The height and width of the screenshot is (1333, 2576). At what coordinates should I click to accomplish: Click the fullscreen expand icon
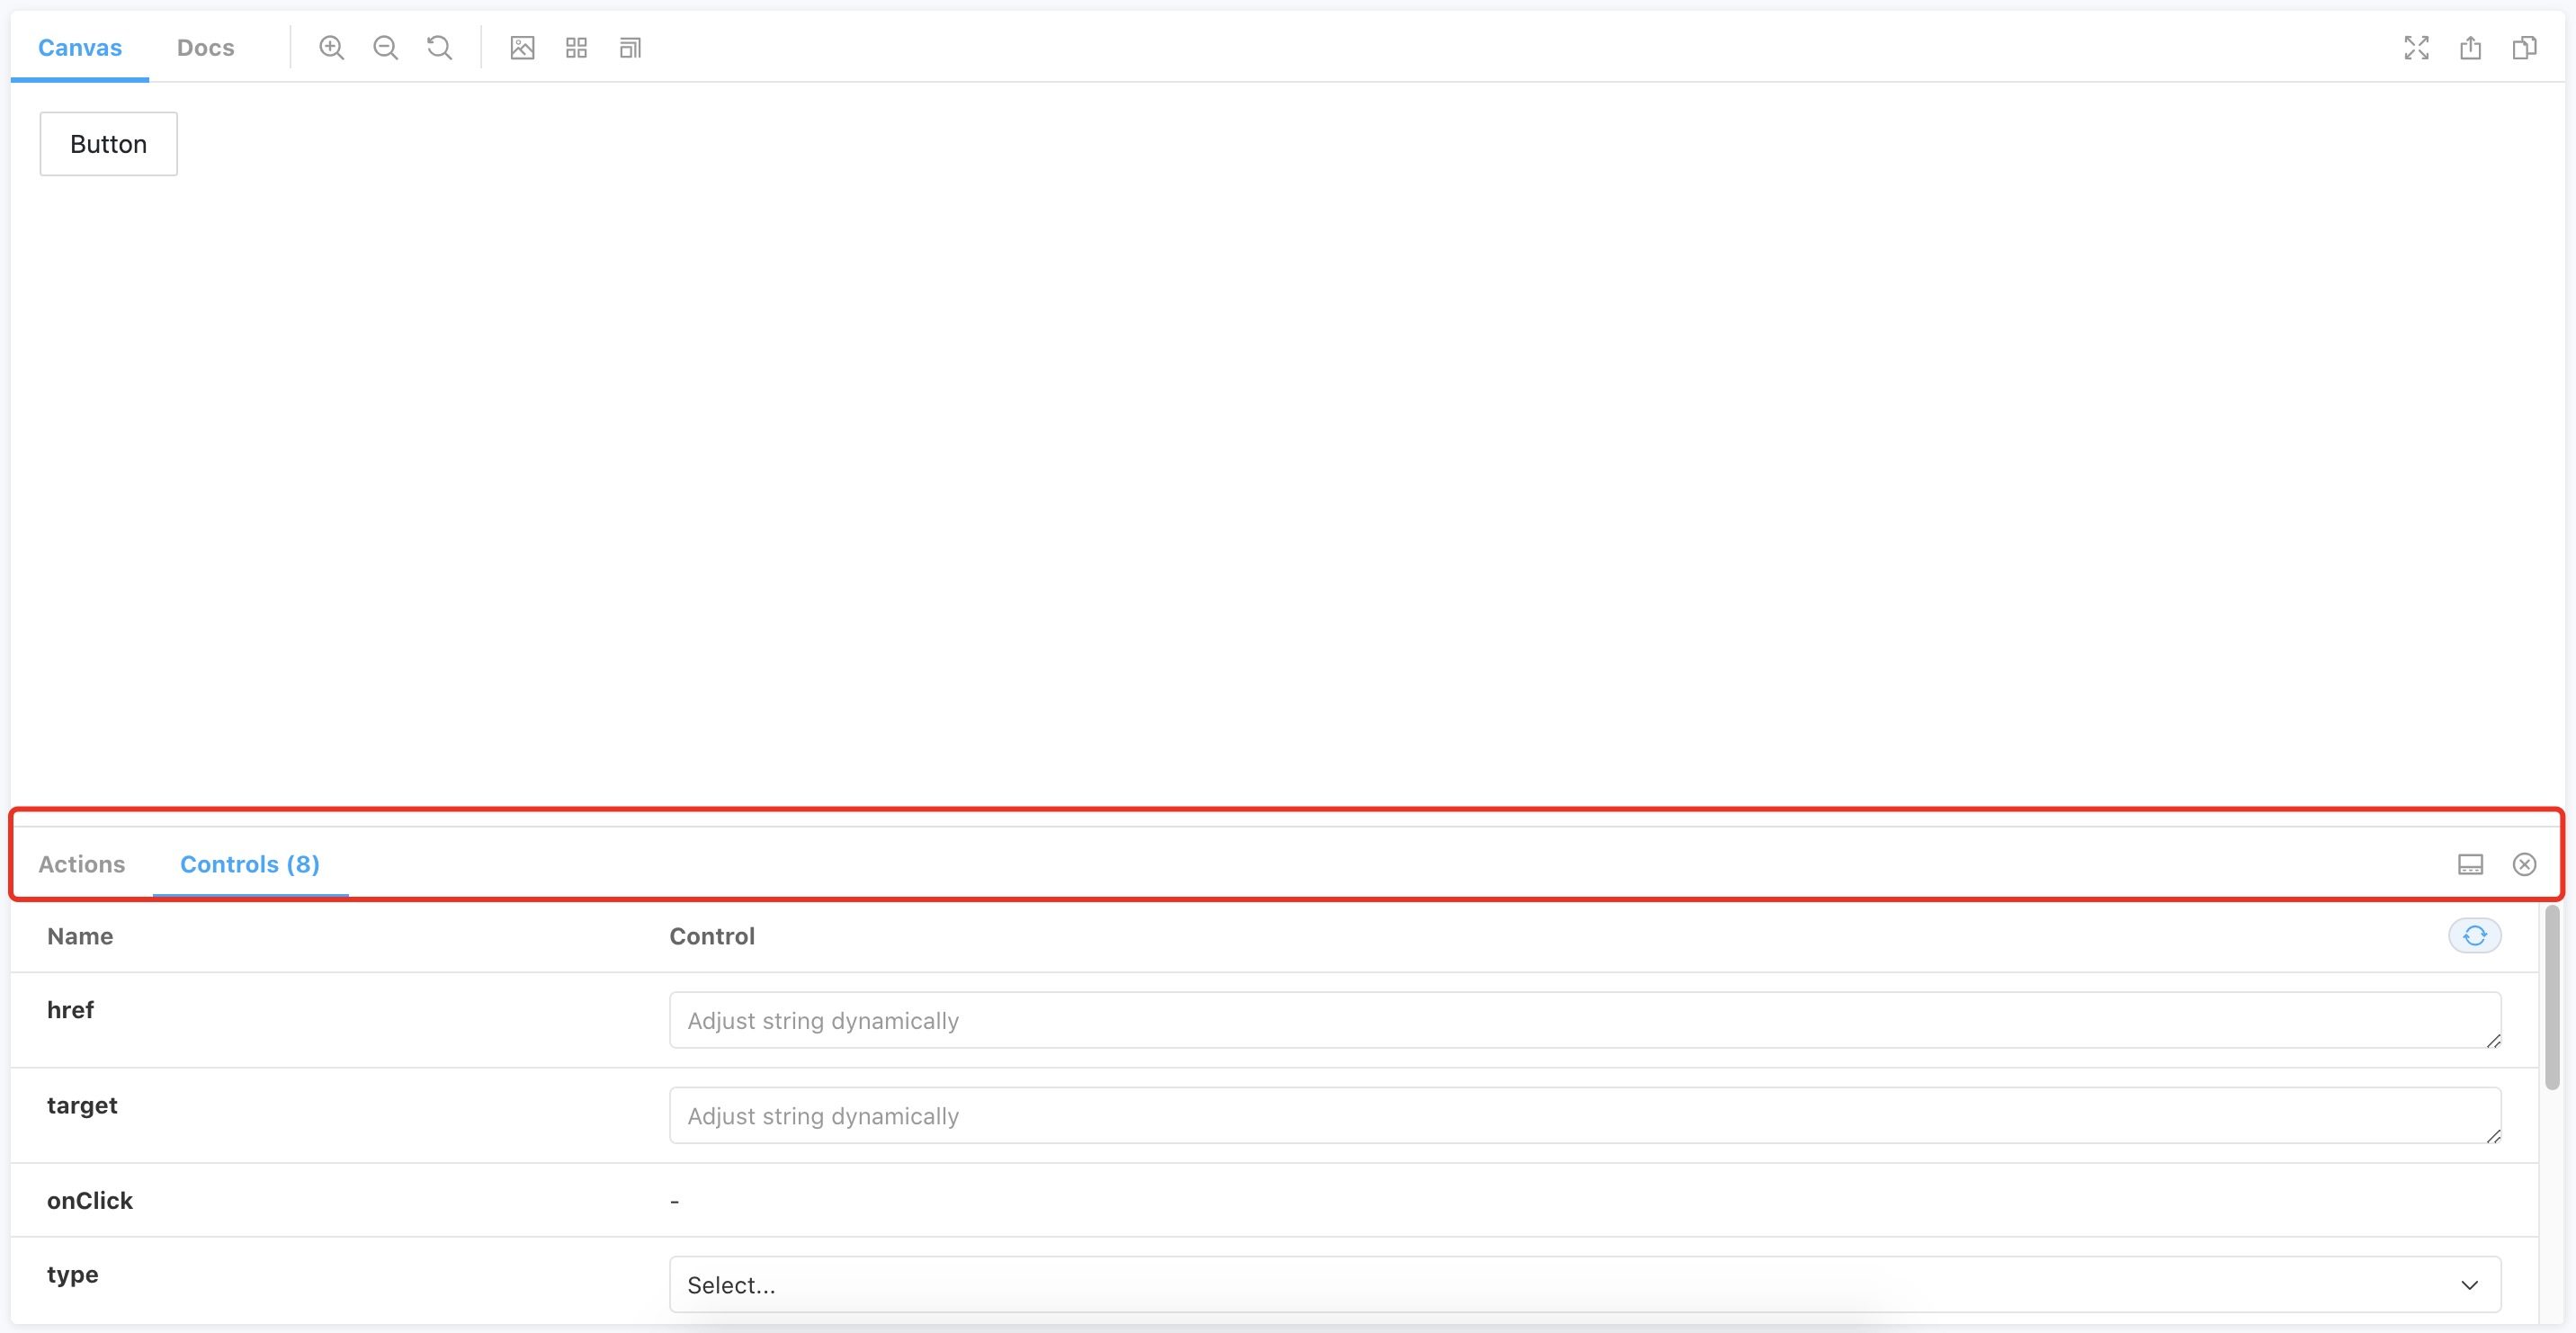[2416, 48]
